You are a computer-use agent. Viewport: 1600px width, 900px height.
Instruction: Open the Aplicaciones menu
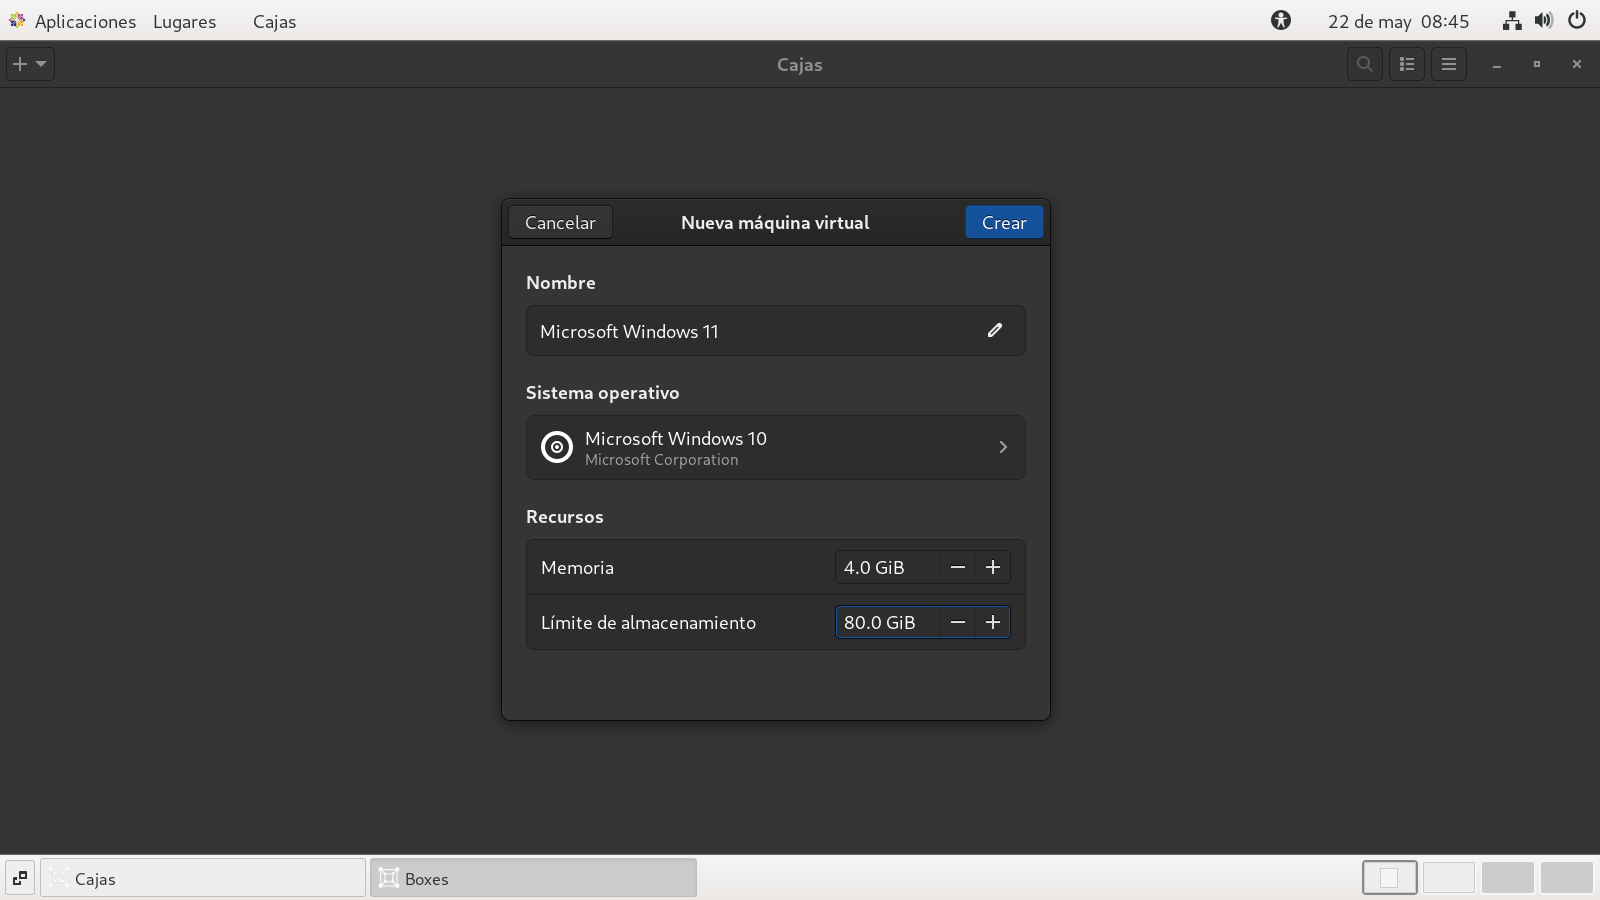coord(84,21)
